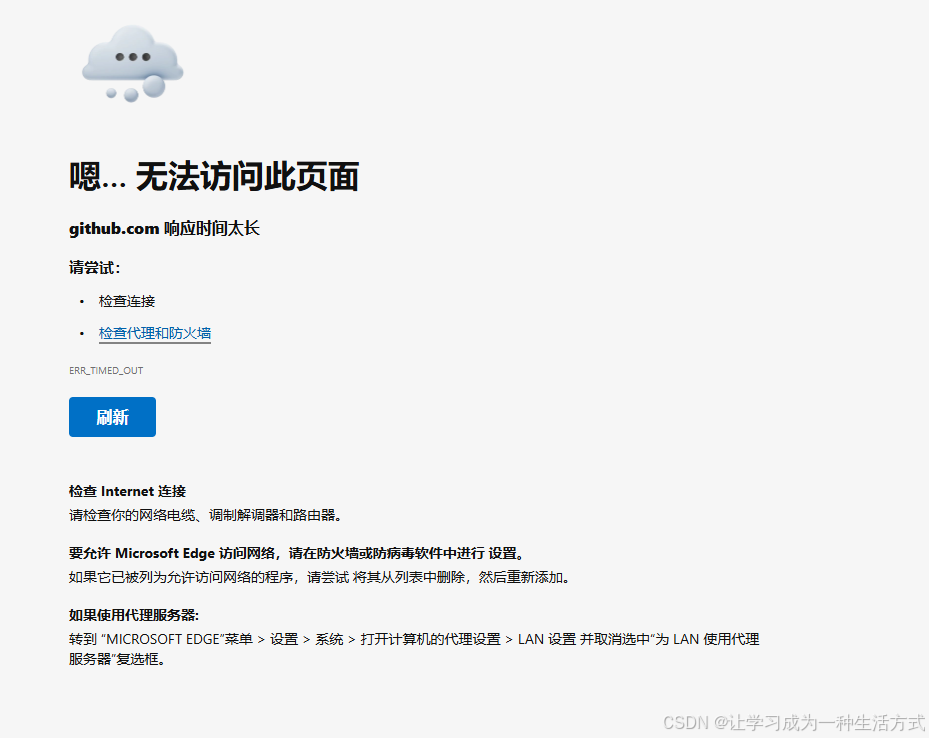The width and height of the screenshot is (929, 738).
Task: Click the 检查 Internet 连接 heading
Action: point(127,491)
